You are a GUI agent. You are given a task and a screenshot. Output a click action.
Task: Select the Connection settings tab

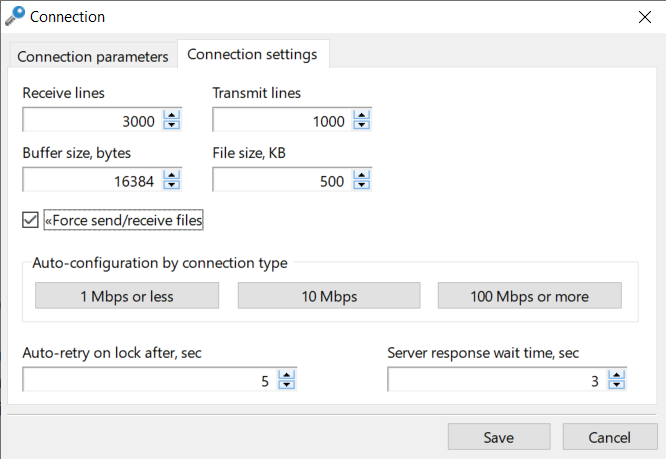[x=253, y=54]
